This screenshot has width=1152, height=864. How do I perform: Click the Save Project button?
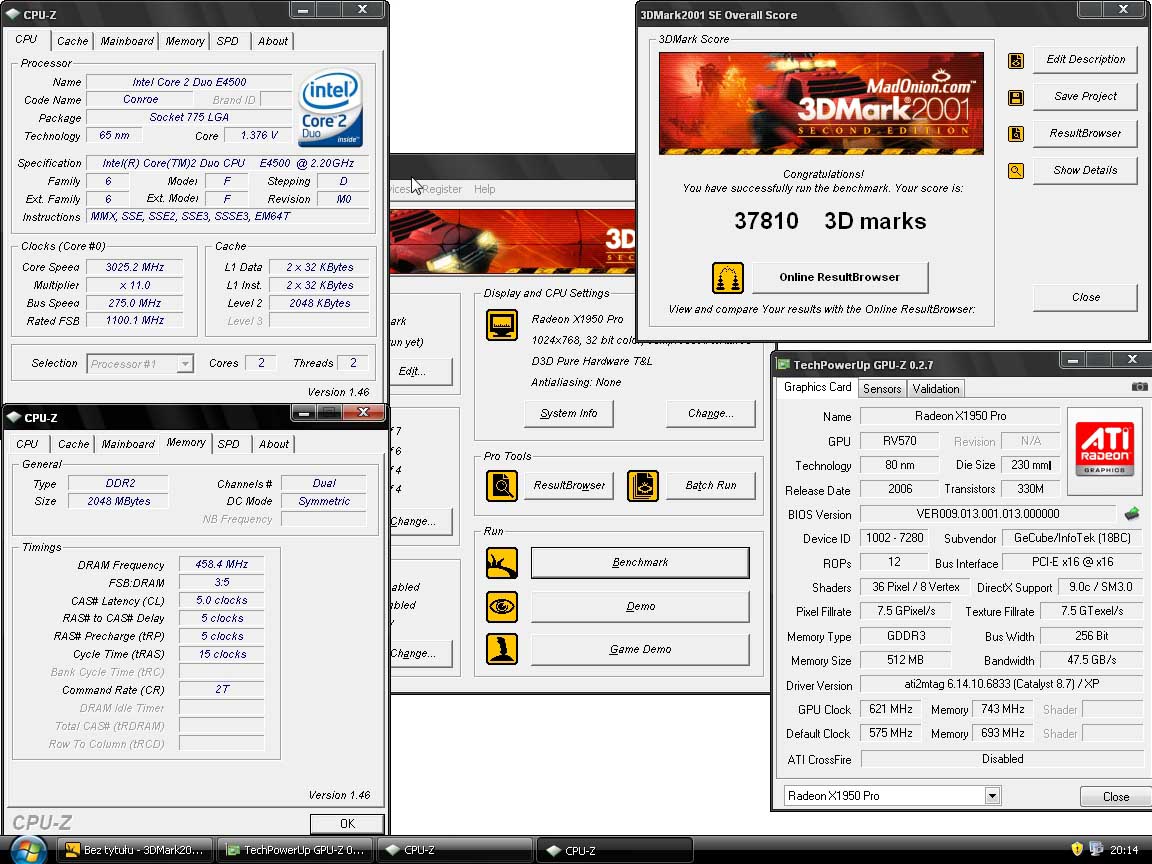point(1085,96)
